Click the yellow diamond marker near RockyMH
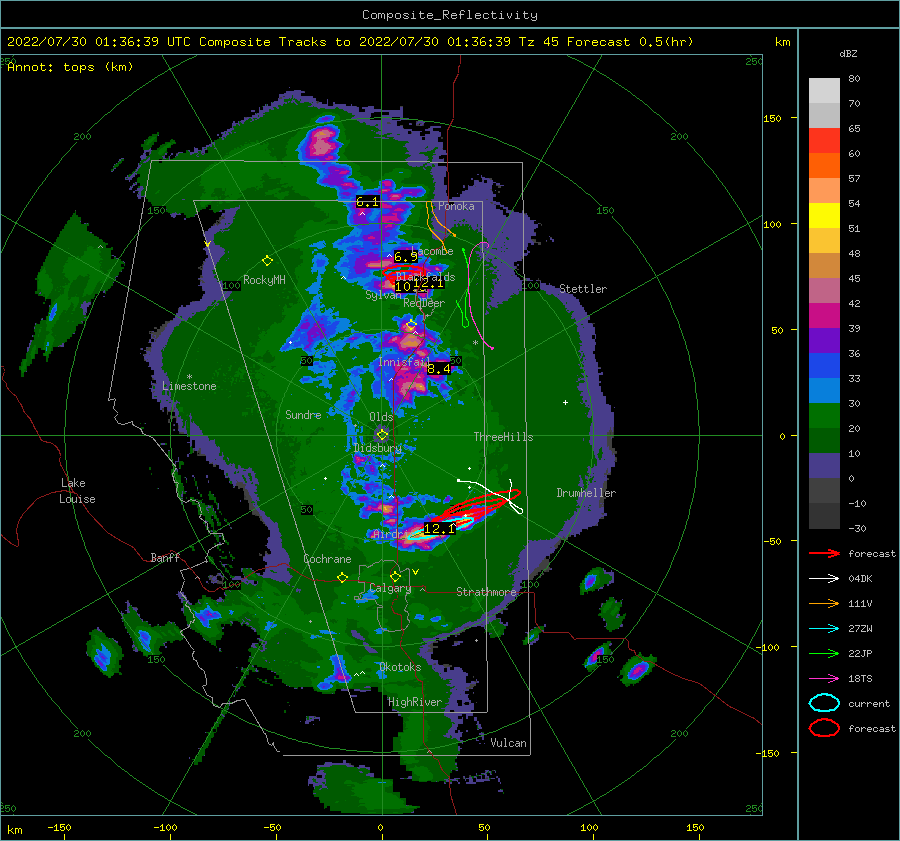Screen dimensions: 900x841 pos(267,261)
